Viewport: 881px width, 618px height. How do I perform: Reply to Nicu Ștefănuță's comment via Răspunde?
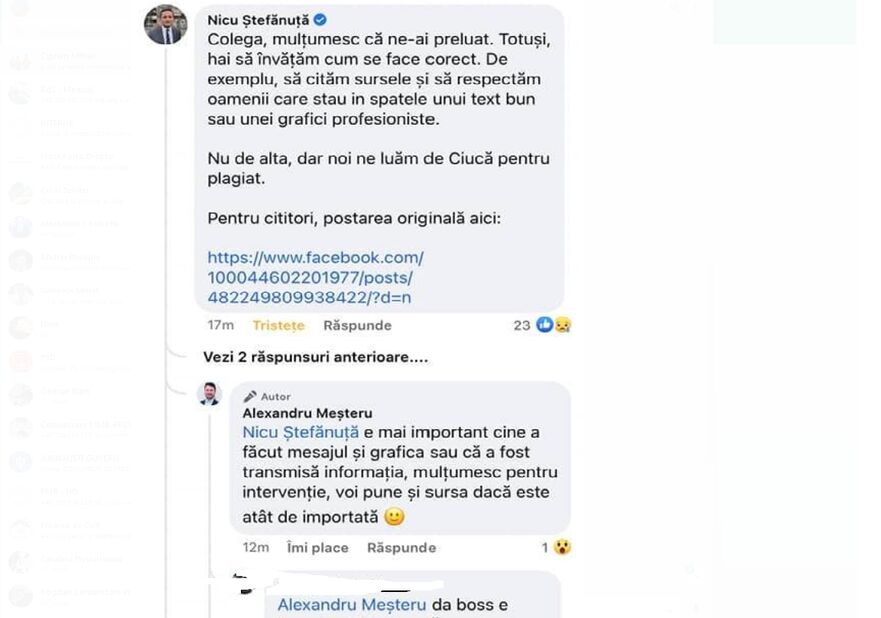click(357, 325)
